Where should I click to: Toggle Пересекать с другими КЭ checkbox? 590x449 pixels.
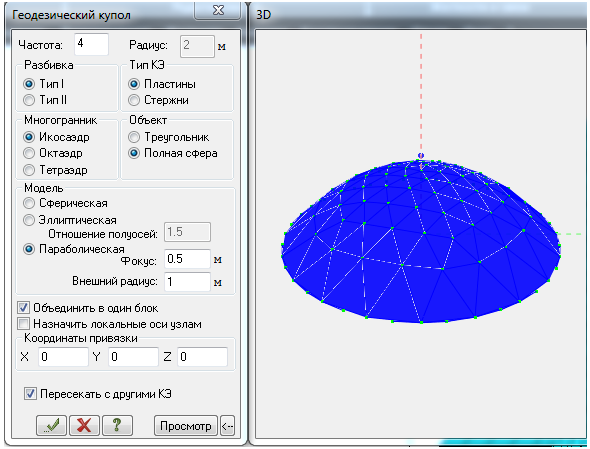[98, 394]
